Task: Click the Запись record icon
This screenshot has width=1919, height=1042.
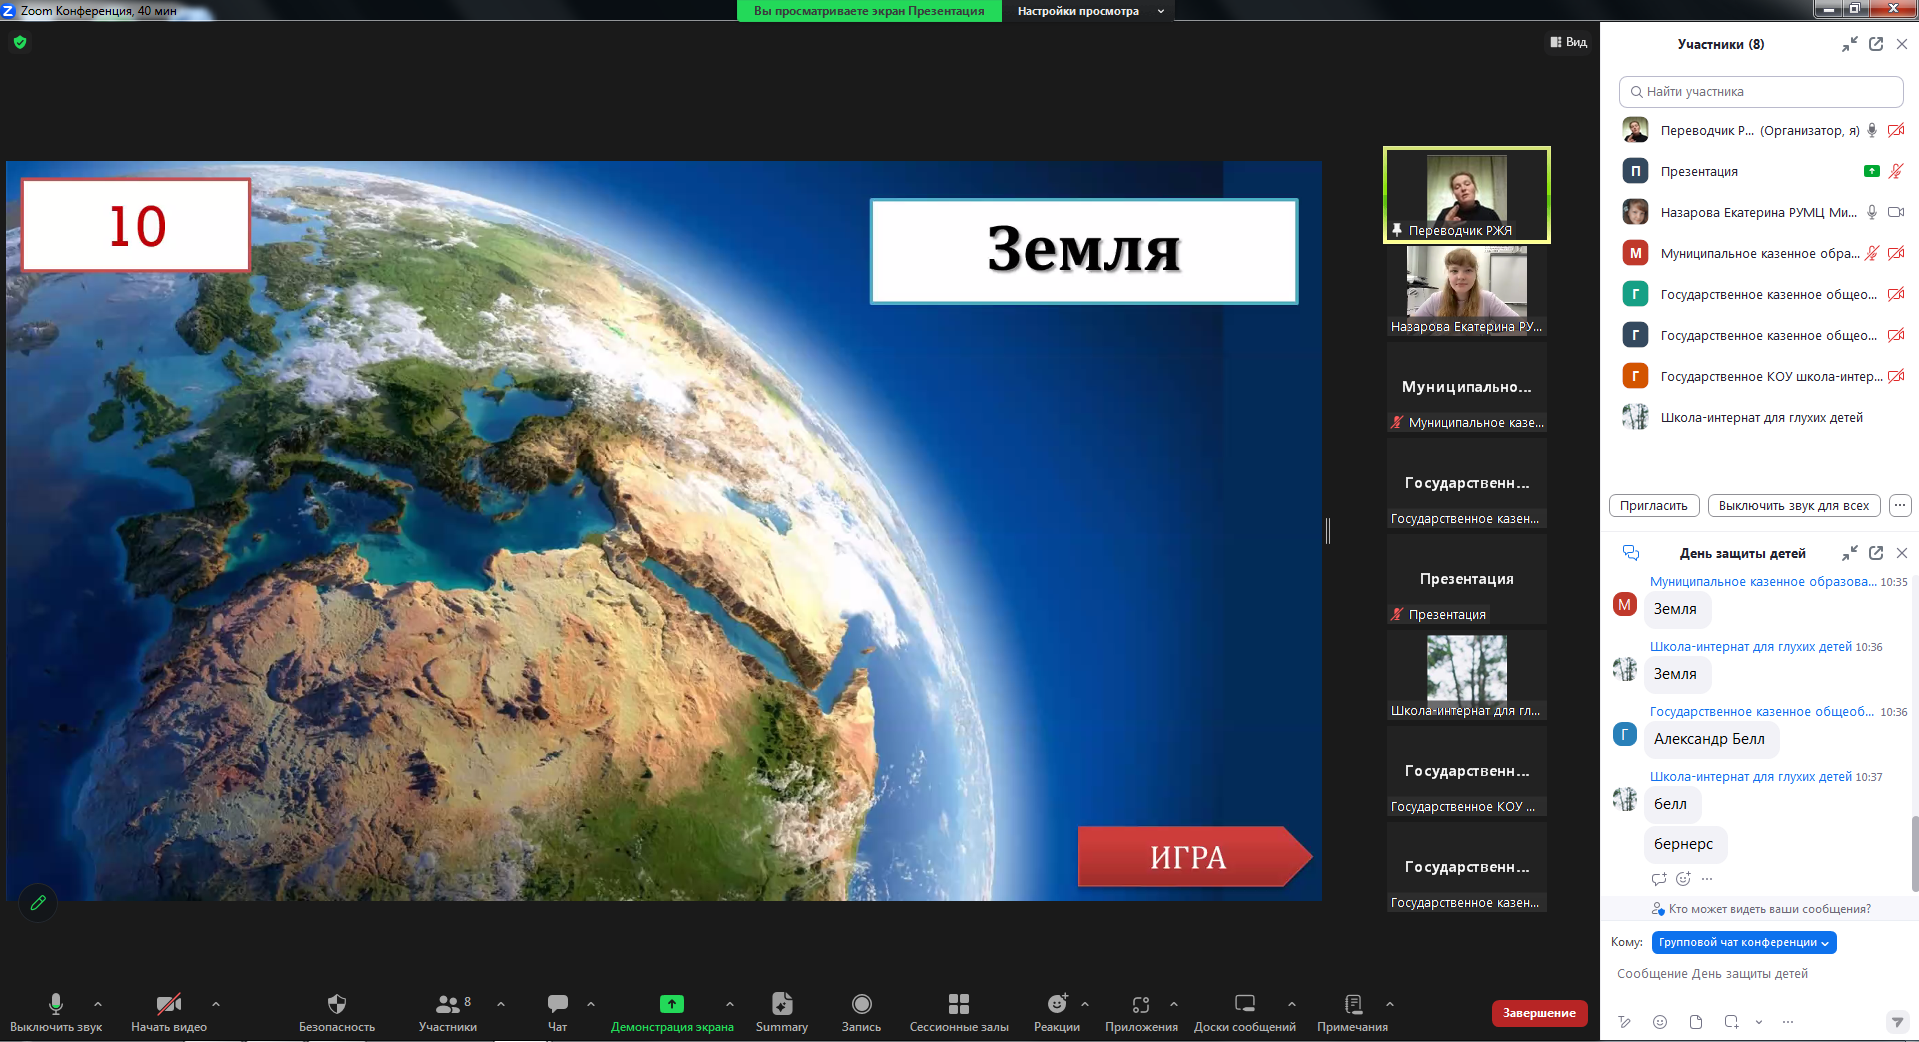Action: click(861, 1004)
